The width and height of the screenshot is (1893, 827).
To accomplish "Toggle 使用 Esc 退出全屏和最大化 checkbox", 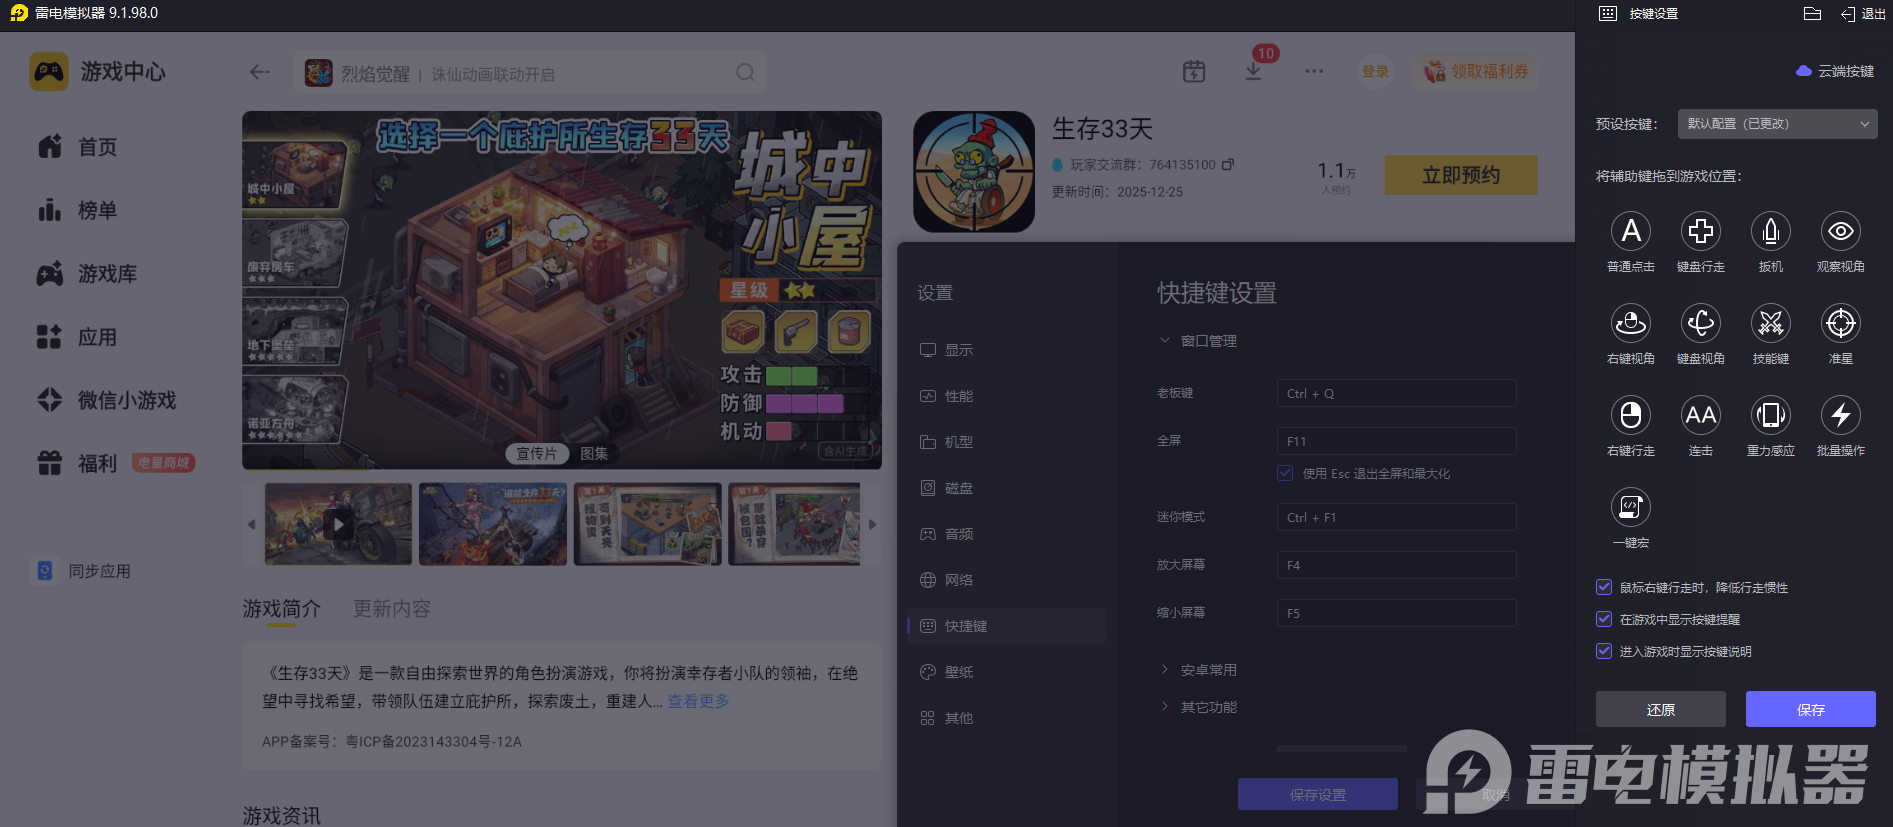I will 1285,473.
